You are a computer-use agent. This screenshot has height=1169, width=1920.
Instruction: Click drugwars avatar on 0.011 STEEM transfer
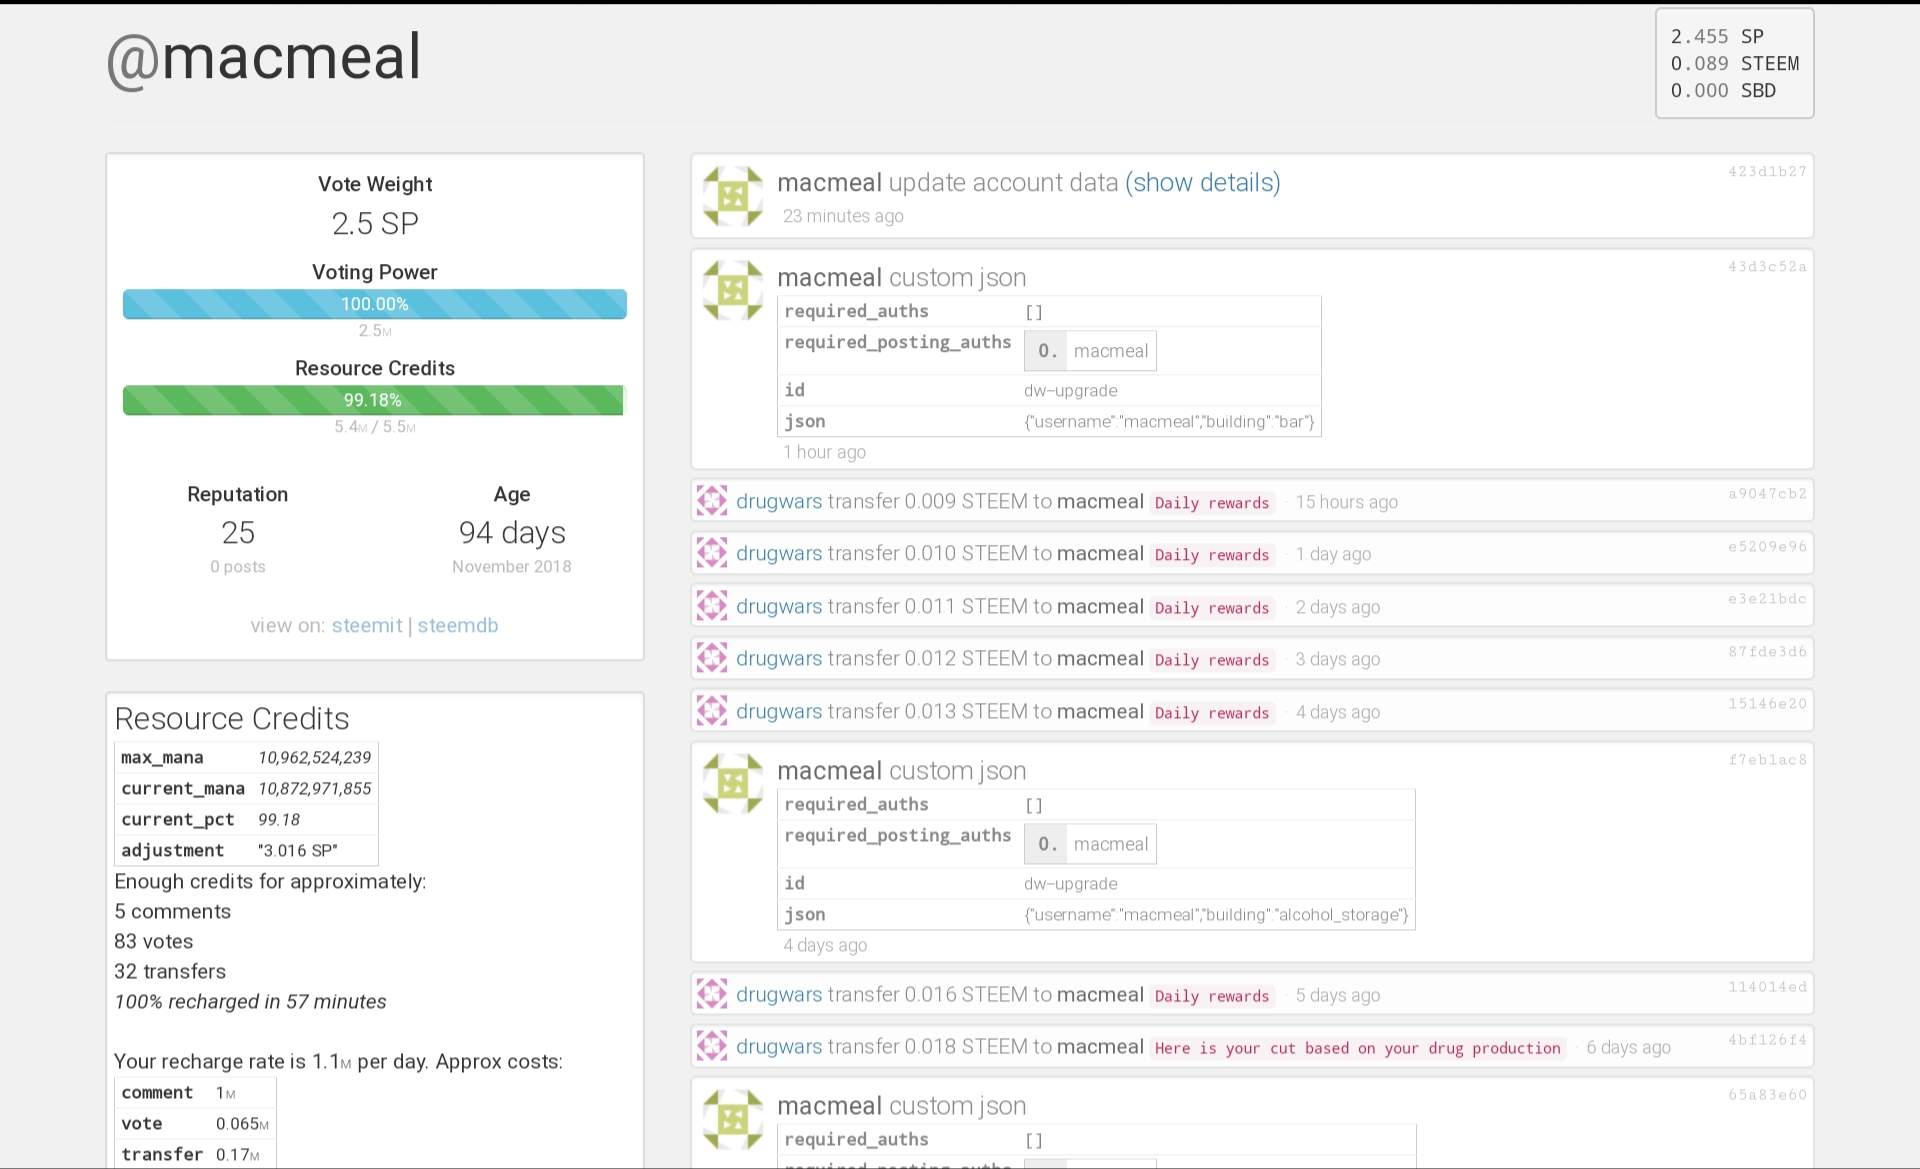click(712, 606)
